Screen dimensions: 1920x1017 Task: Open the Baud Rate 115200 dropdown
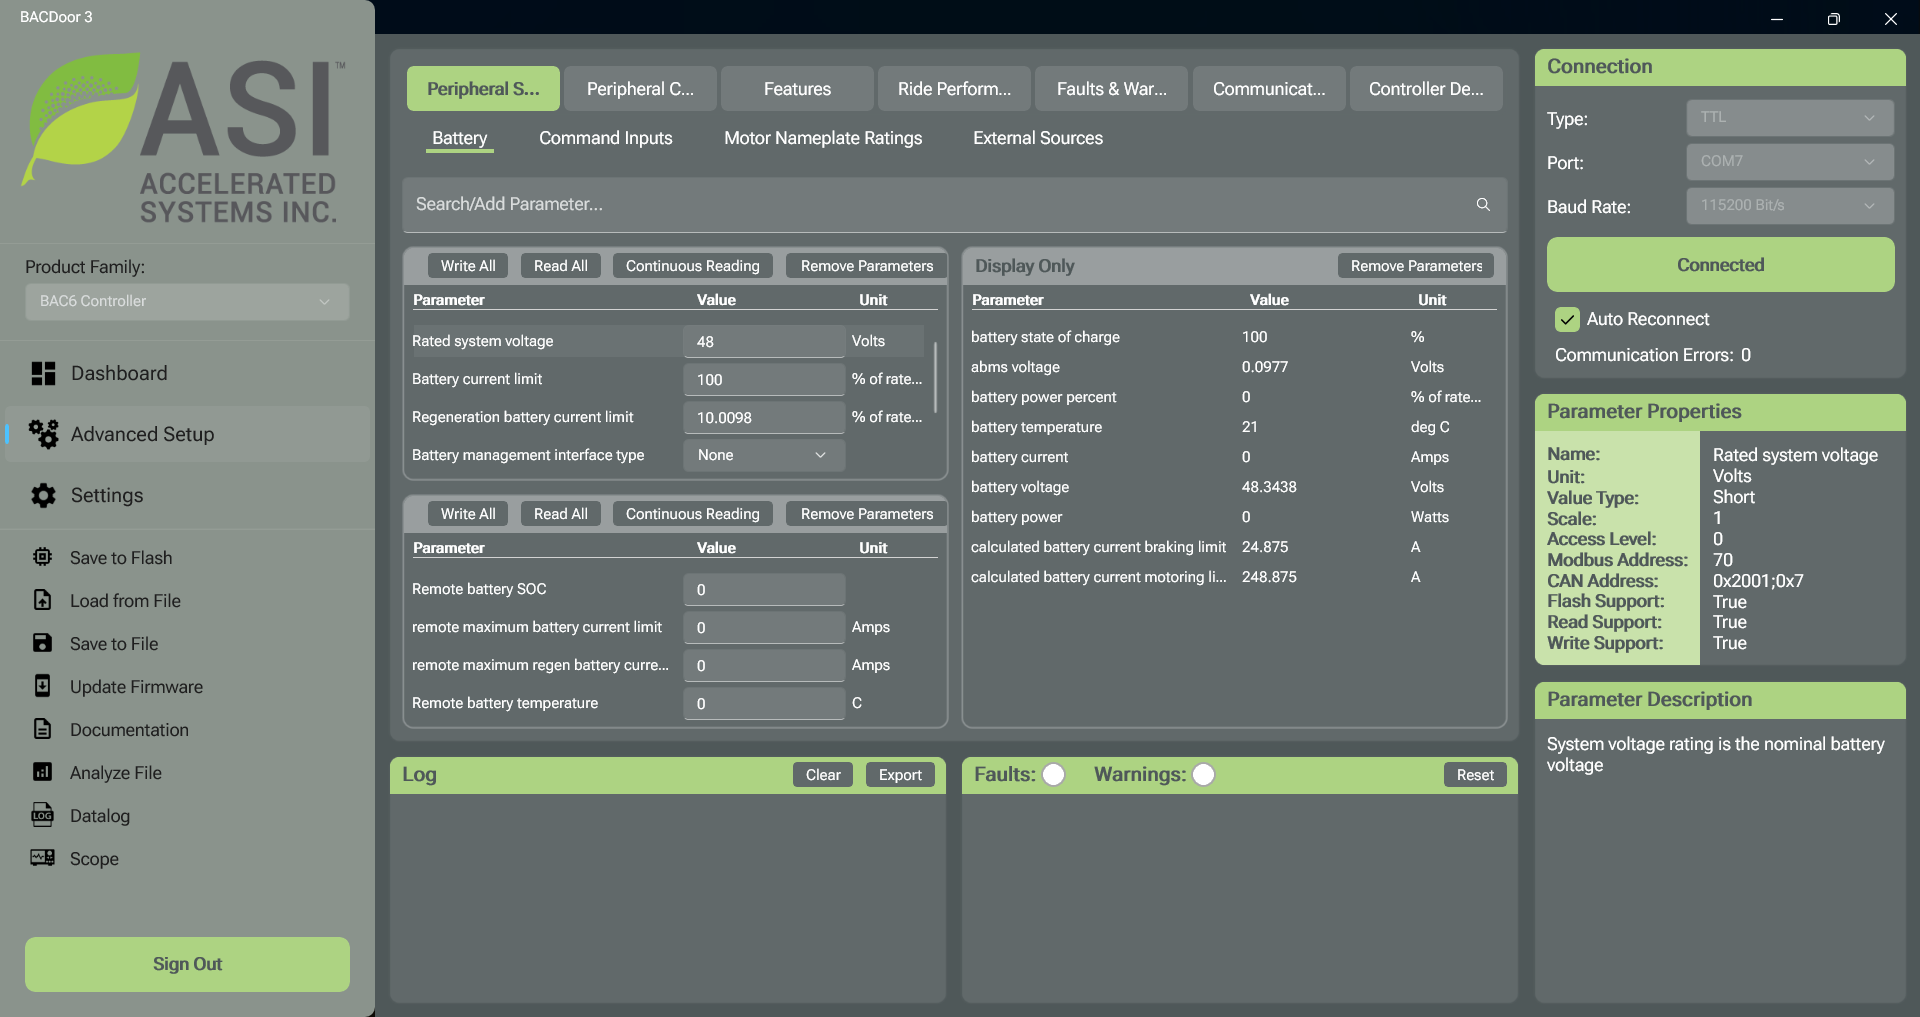click(x=1790, y=205)
